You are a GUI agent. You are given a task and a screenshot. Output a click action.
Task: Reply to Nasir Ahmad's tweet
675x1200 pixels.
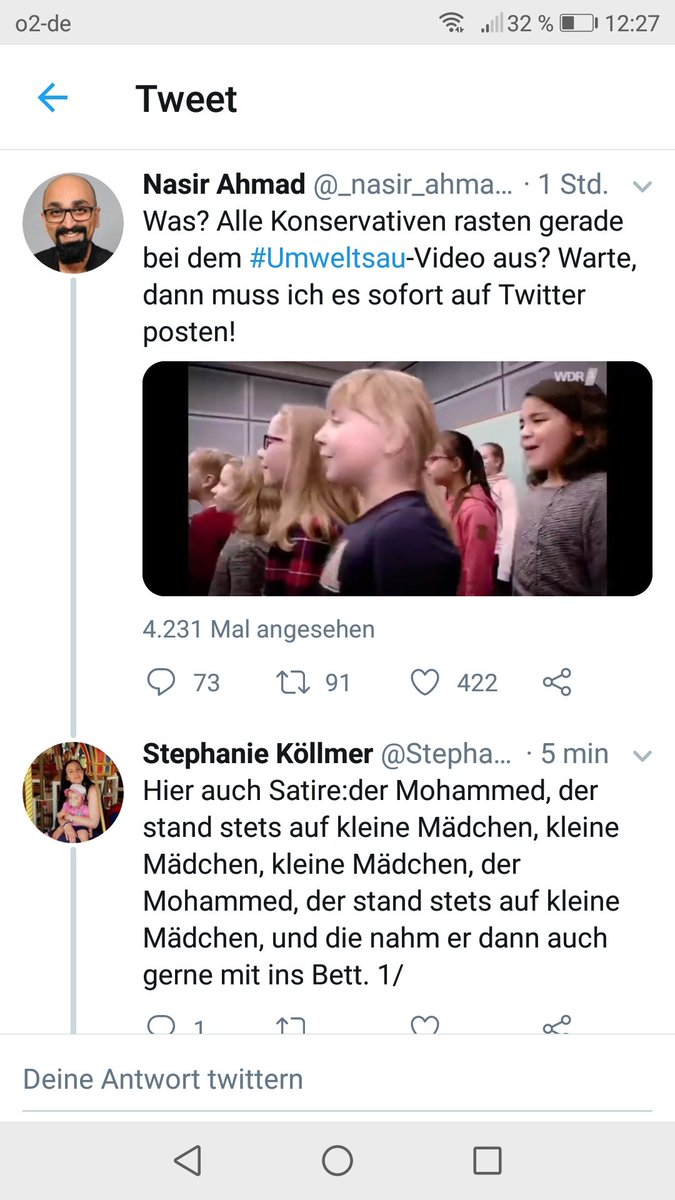point(161,682)
